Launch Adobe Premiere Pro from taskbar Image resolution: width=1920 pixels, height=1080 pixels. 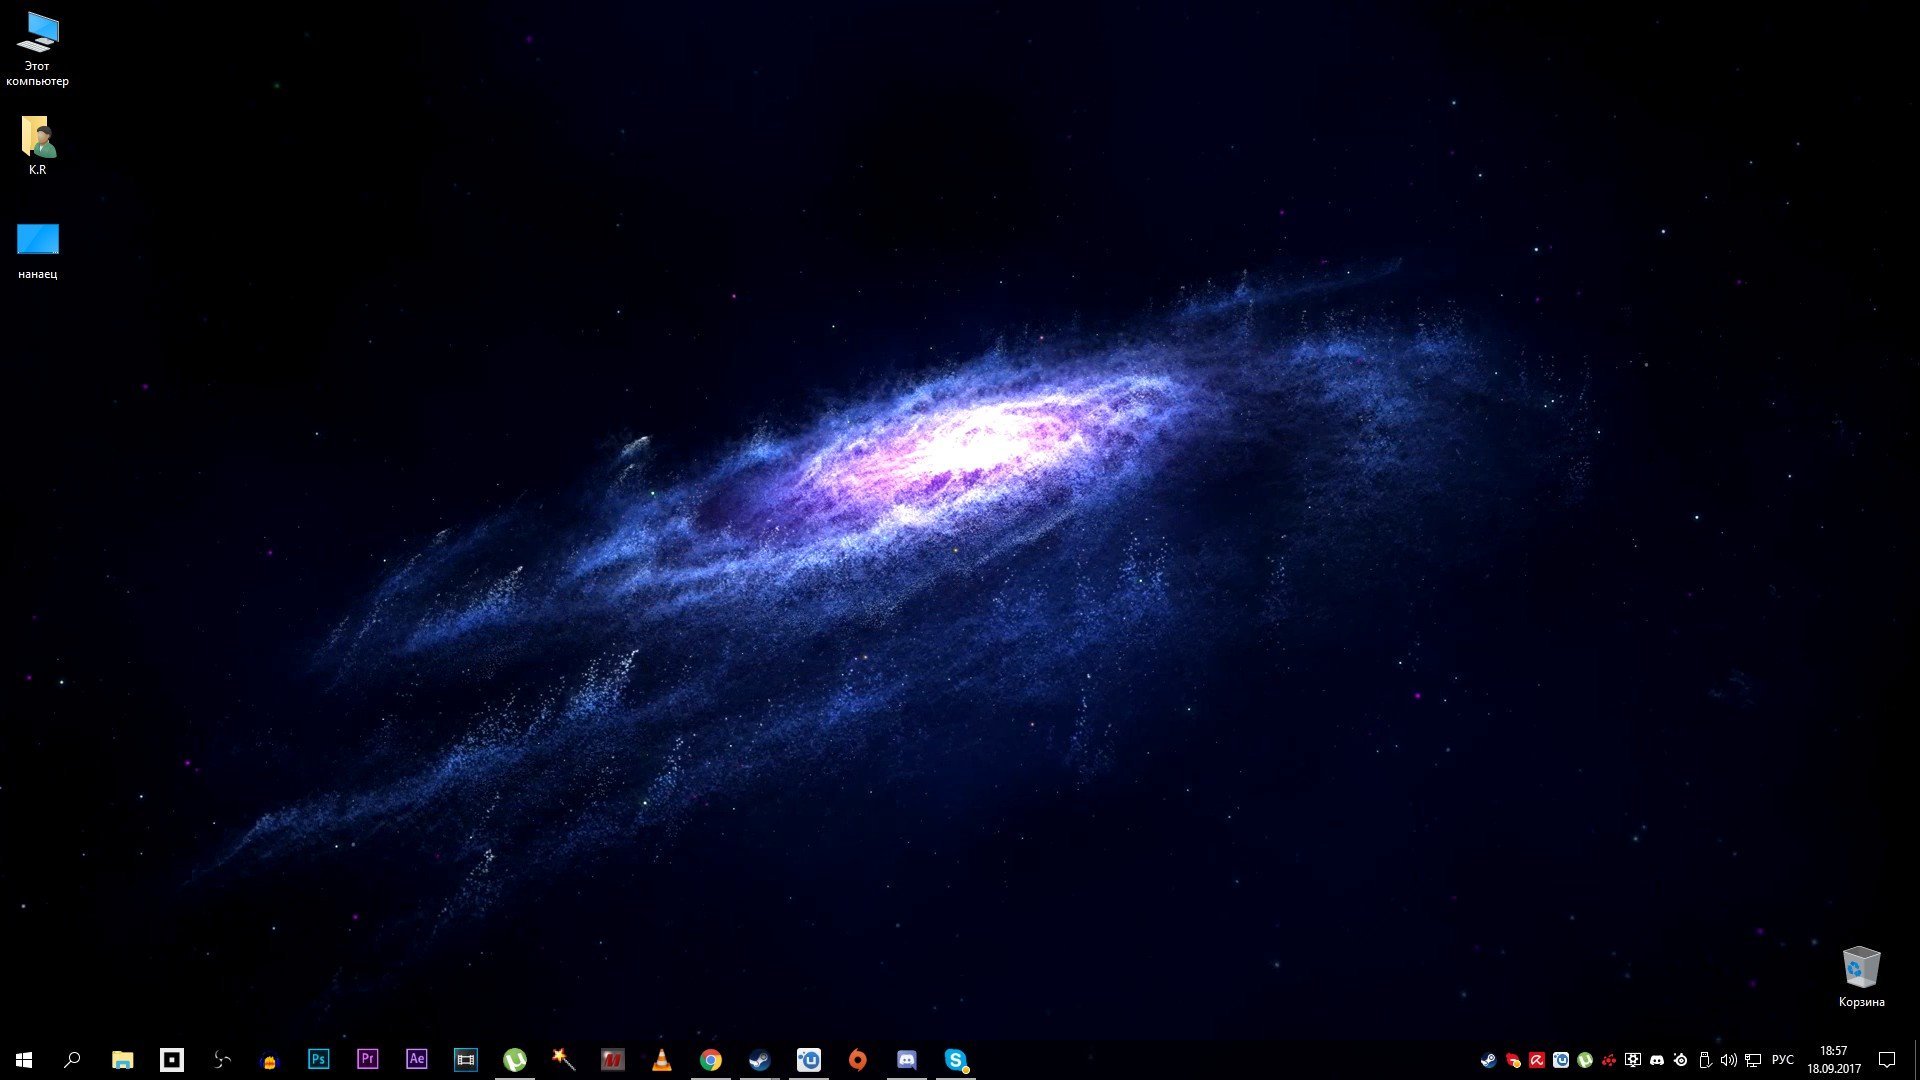pyautogui.click(x=368, y=1059)
